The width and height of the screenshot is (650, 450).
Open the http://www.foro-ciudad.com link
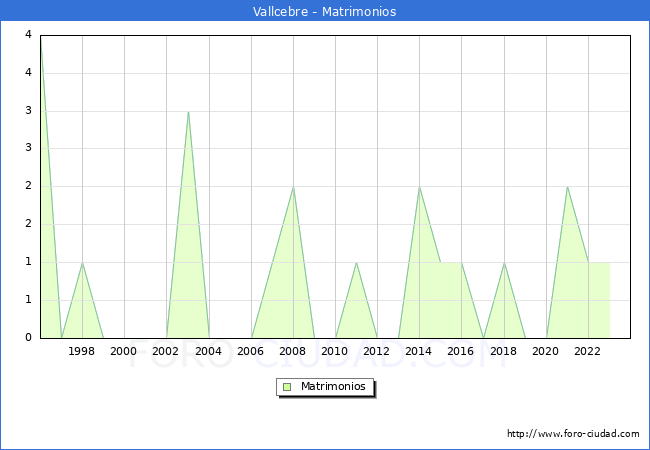(573, 433)
